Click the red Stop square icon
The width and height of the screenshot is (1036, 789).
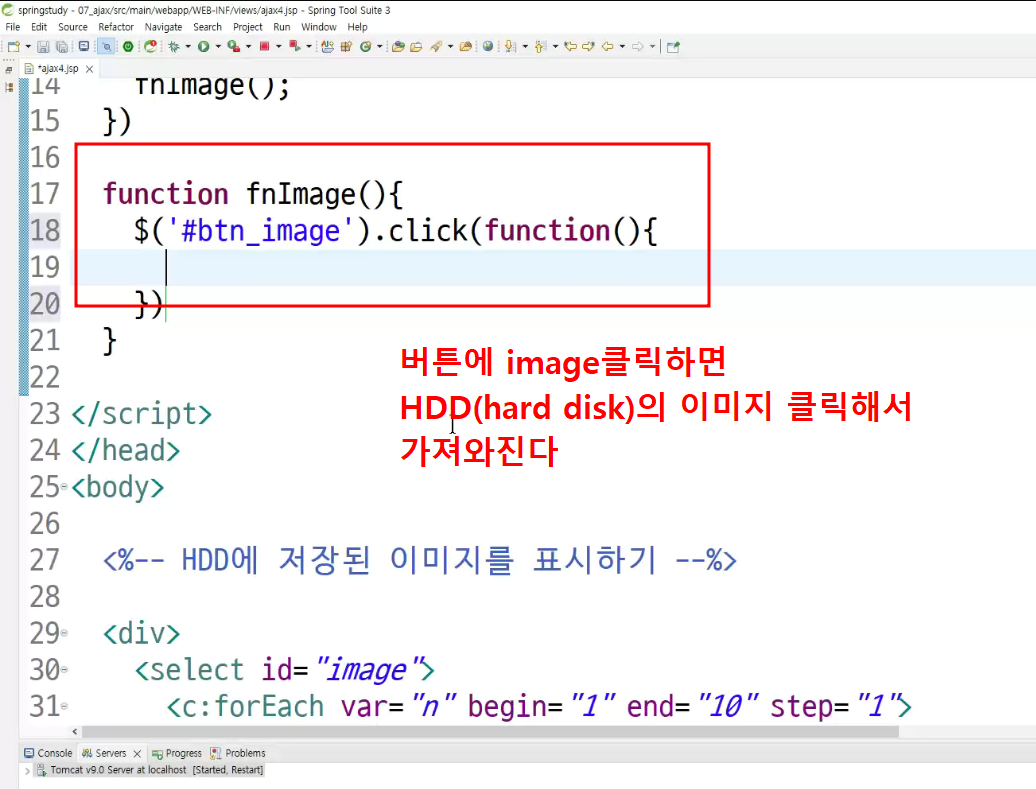pyautogui.click(x=264, y=46)
